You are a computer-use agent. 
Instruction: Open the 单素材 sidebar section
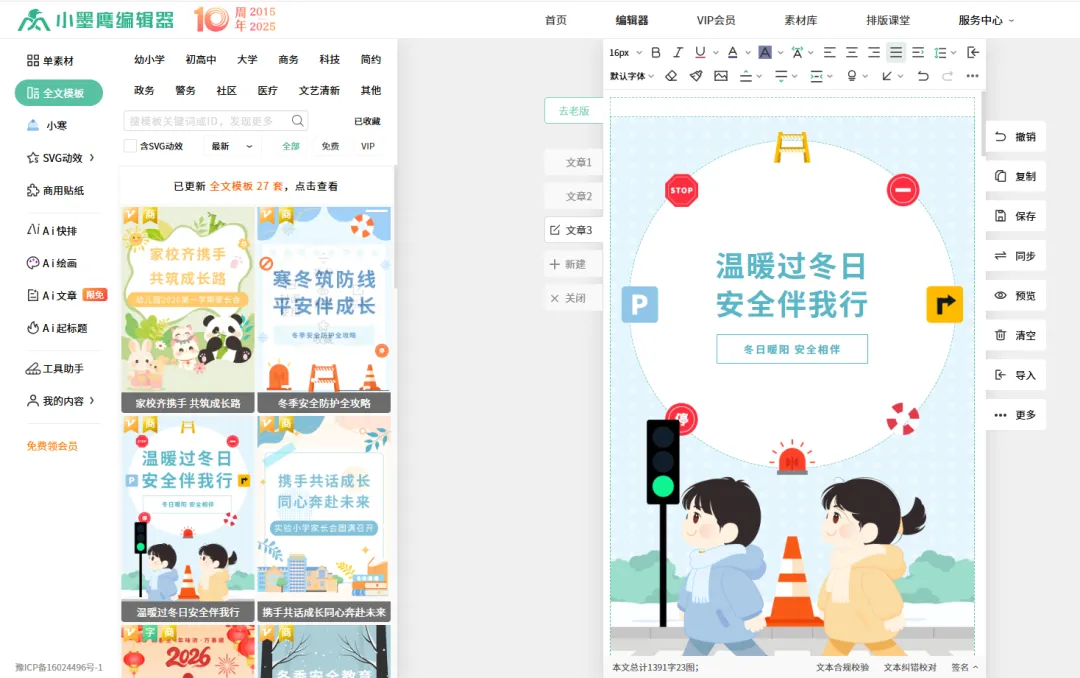coord(50,61)
